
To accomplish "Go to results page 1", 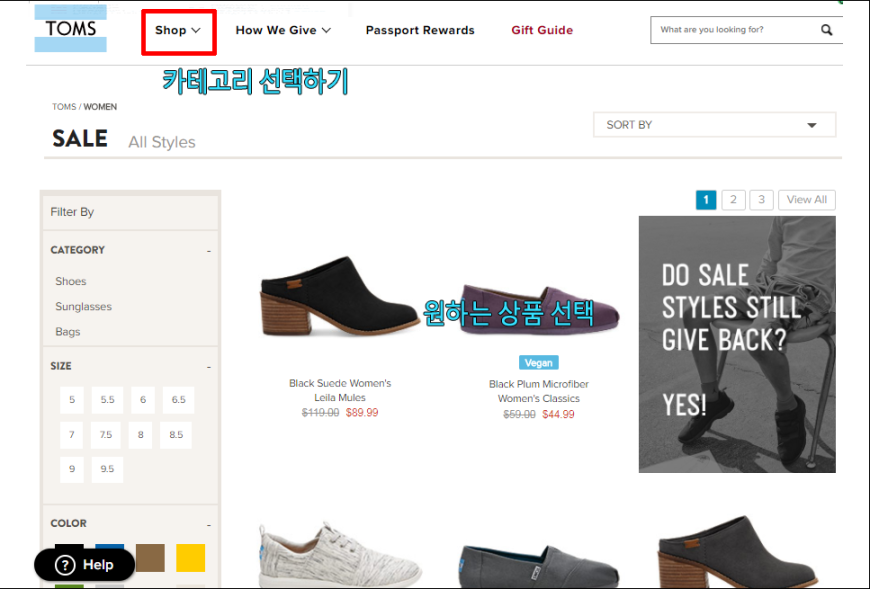I will [706, 200].
